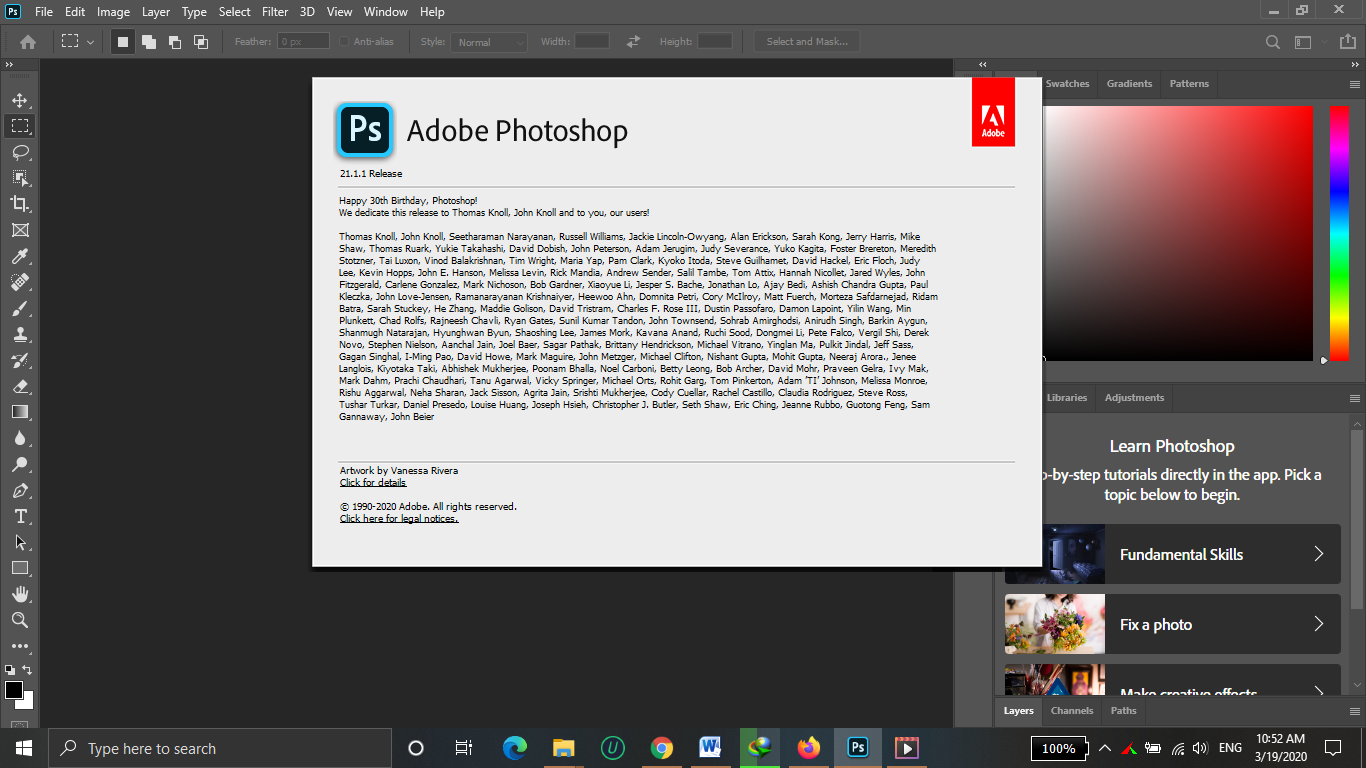Select the Rectangle shape tool
Viewport: 1366px width, 768px height.
click(20, 568)
